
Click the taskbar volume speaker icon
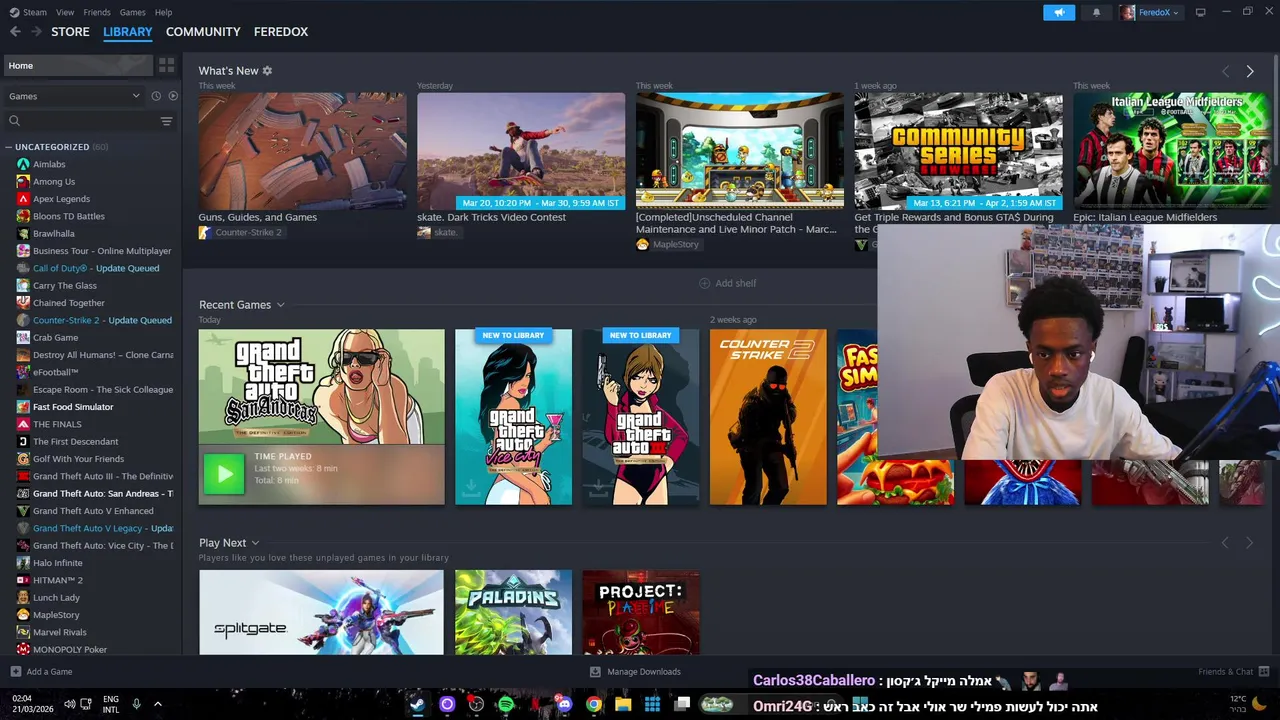tap(69, 704)
